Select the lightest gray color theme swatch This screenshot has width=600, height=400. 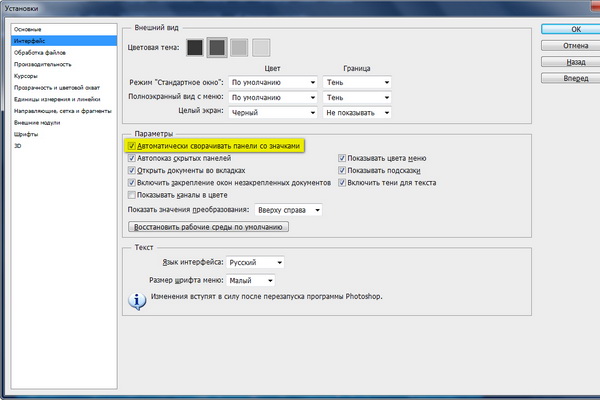coord(261,47)
